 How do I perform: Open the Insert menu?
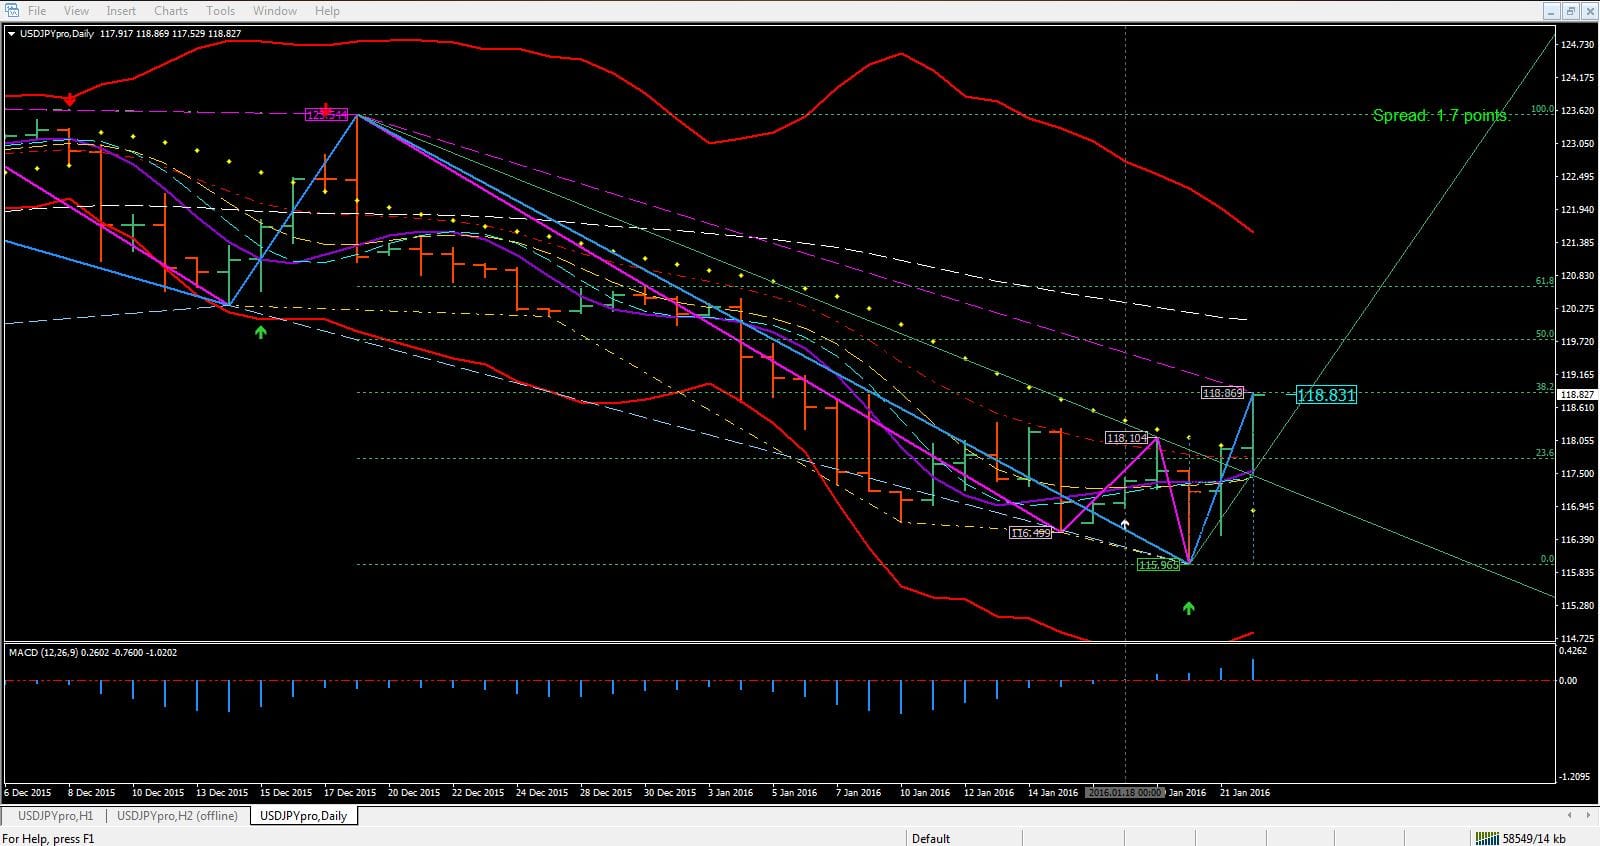(121, 11)
